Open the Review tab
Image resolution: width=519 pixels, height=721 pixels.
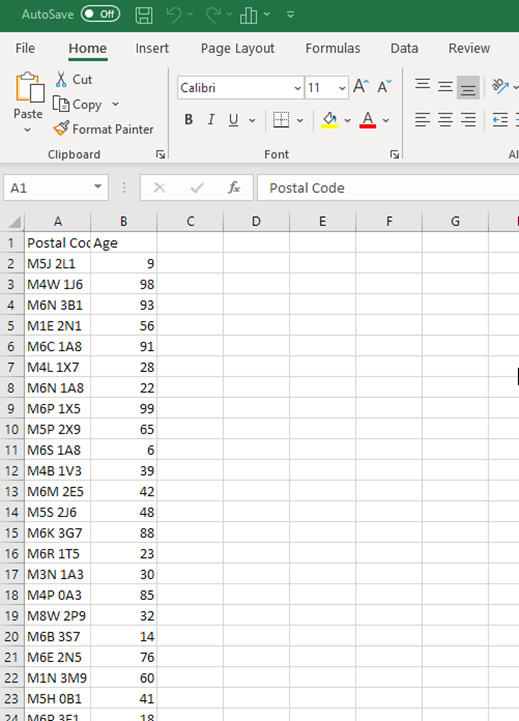click(x=469, y=48)
